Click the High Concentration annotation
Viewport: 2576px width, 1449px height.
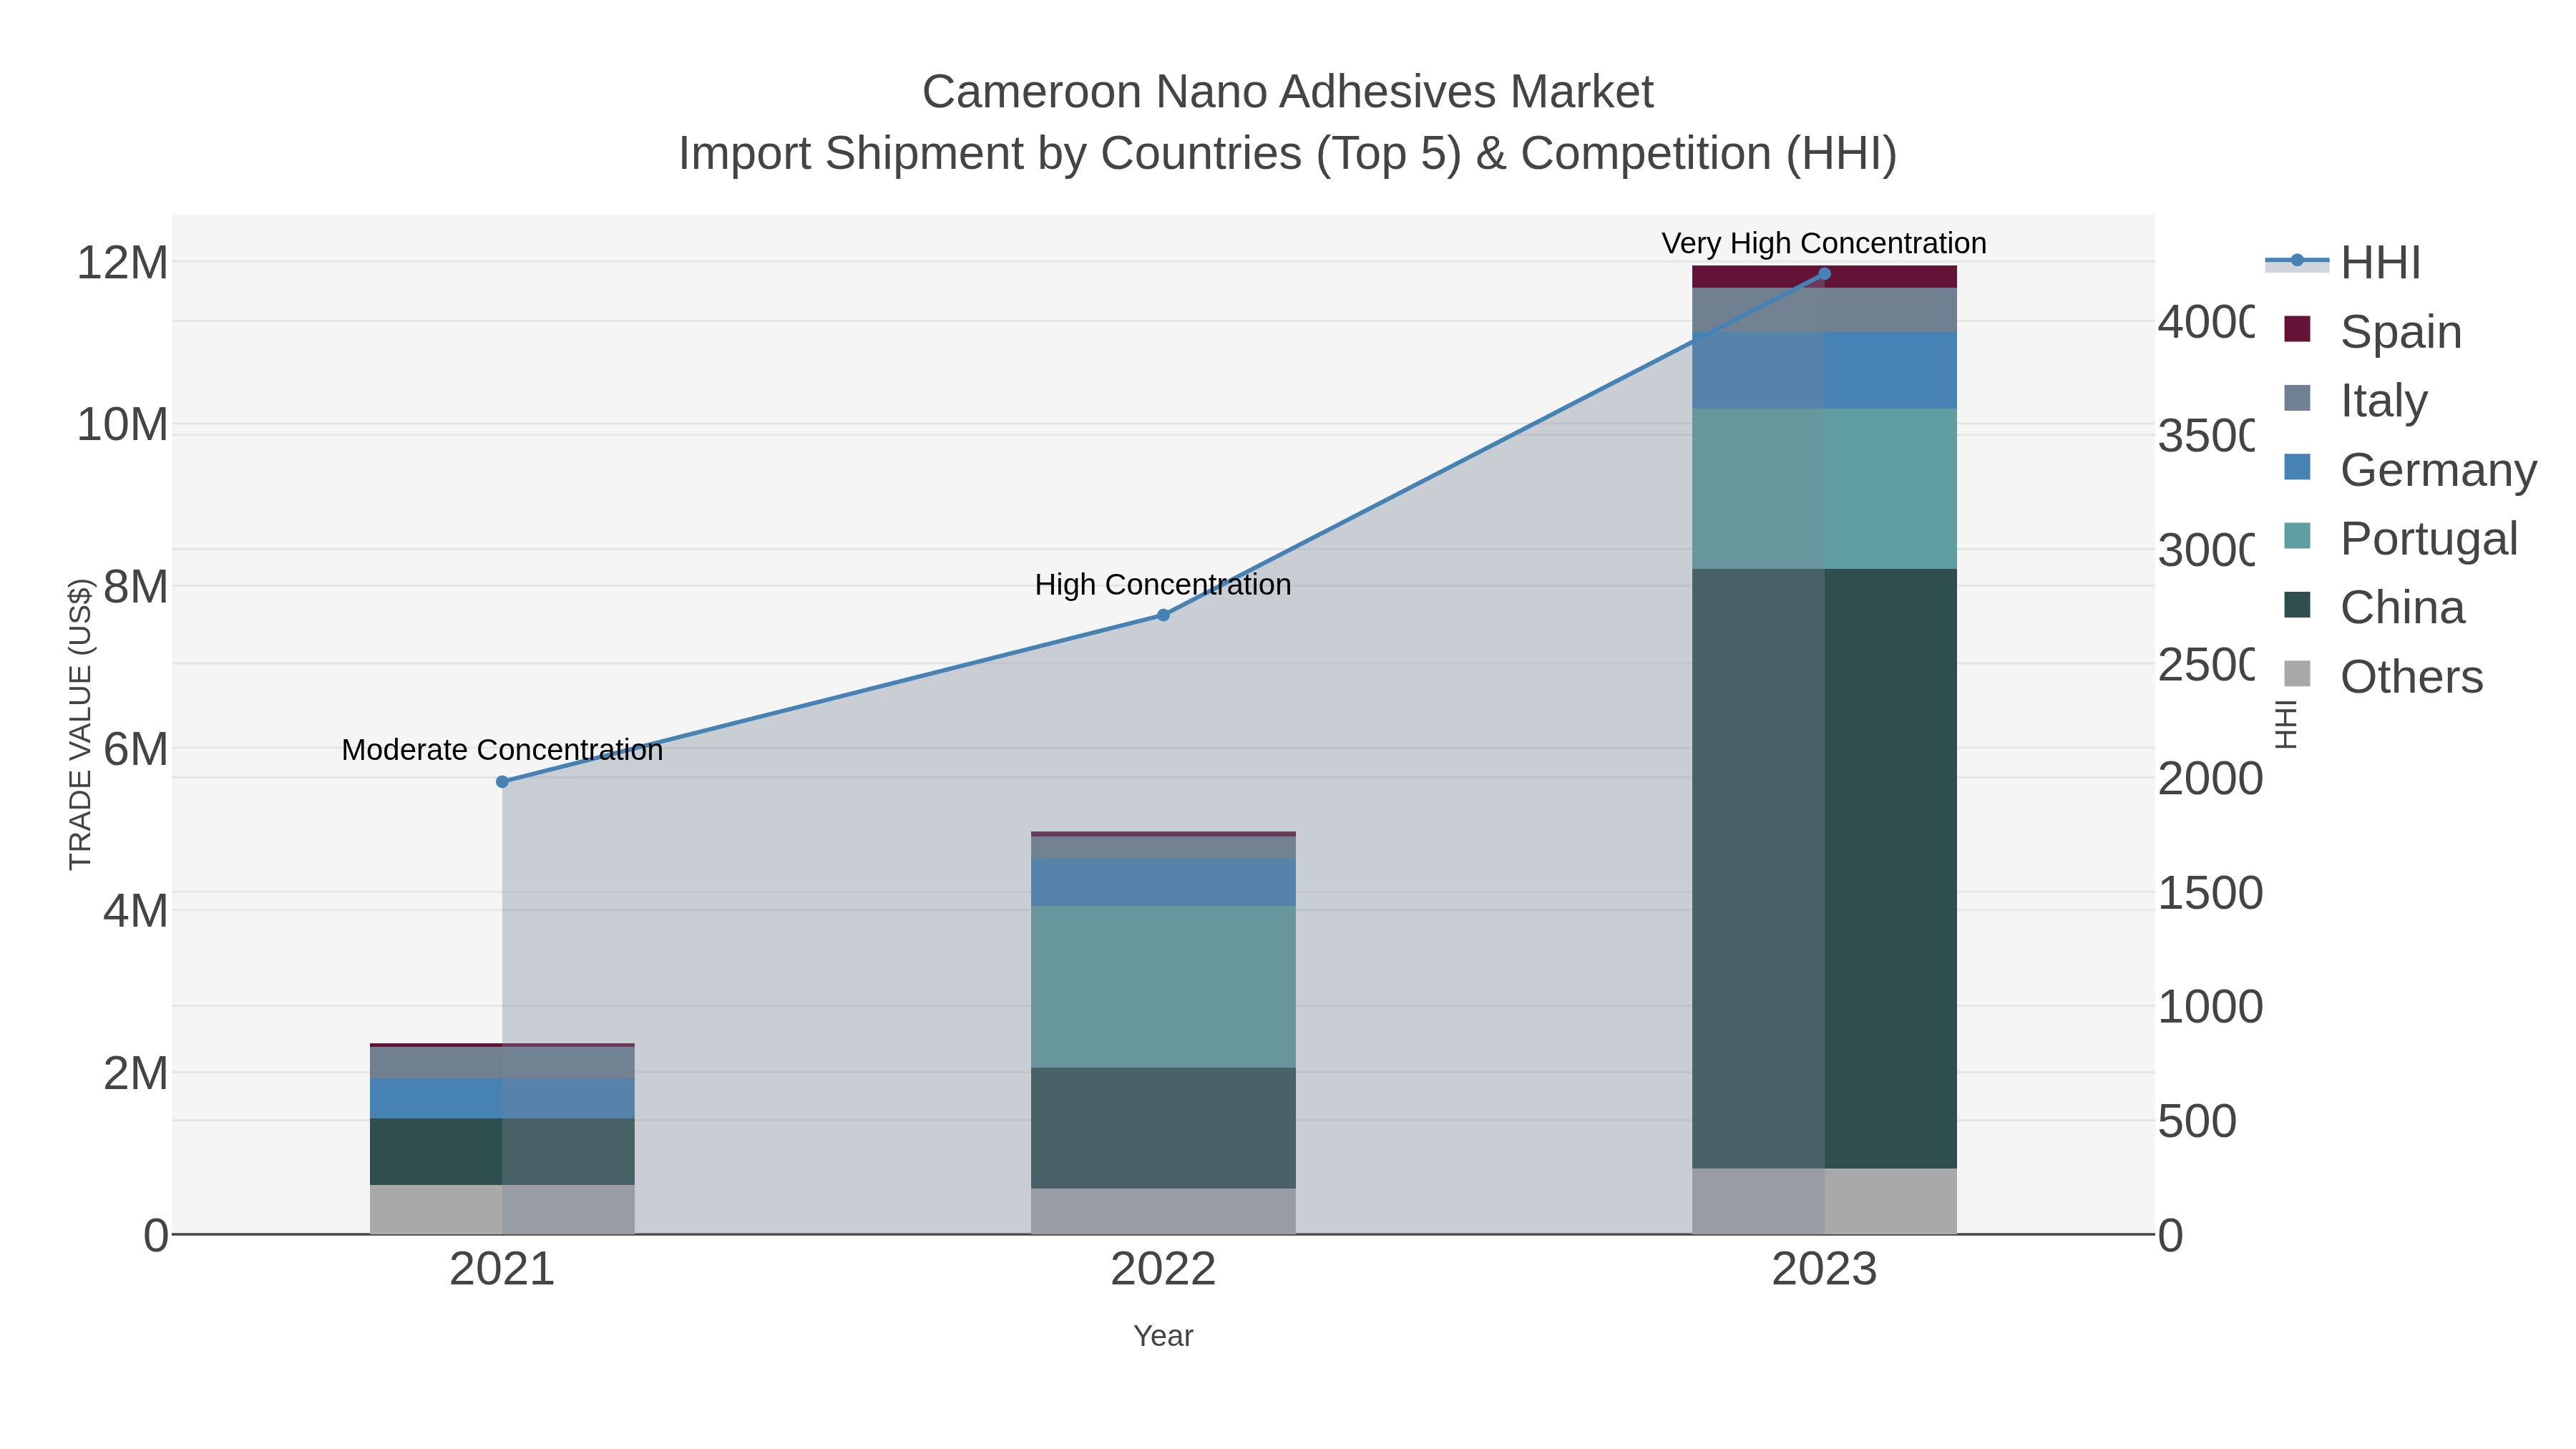(x=1163, y=585)
